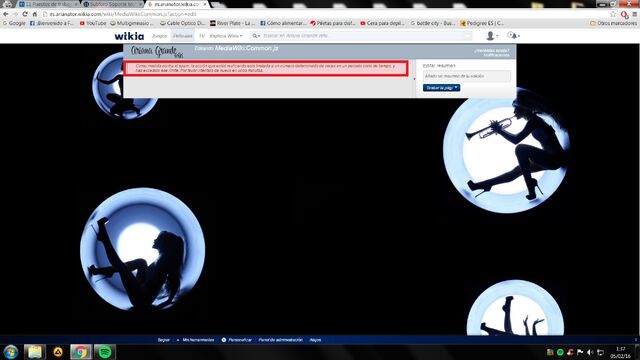640x360 pixels.
Task: Click the network tray icon
Action: tap(600, 352)
